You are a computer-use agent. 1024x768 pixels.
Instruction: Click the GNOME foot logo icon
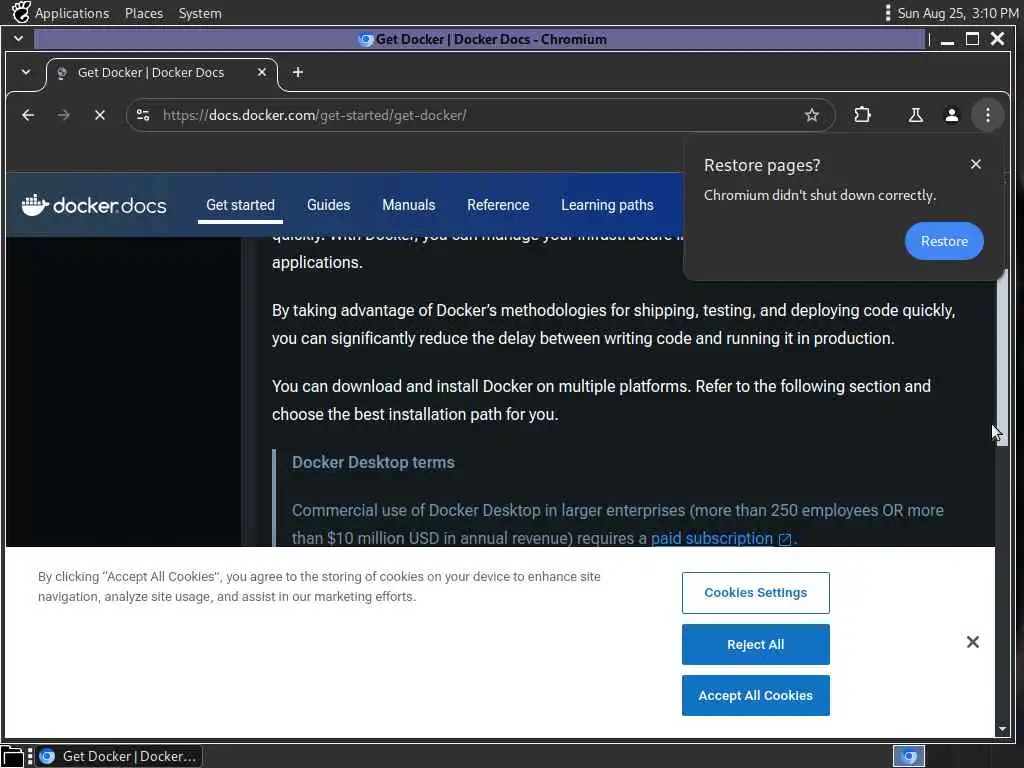pyautogui.click(x=21, y=12)
